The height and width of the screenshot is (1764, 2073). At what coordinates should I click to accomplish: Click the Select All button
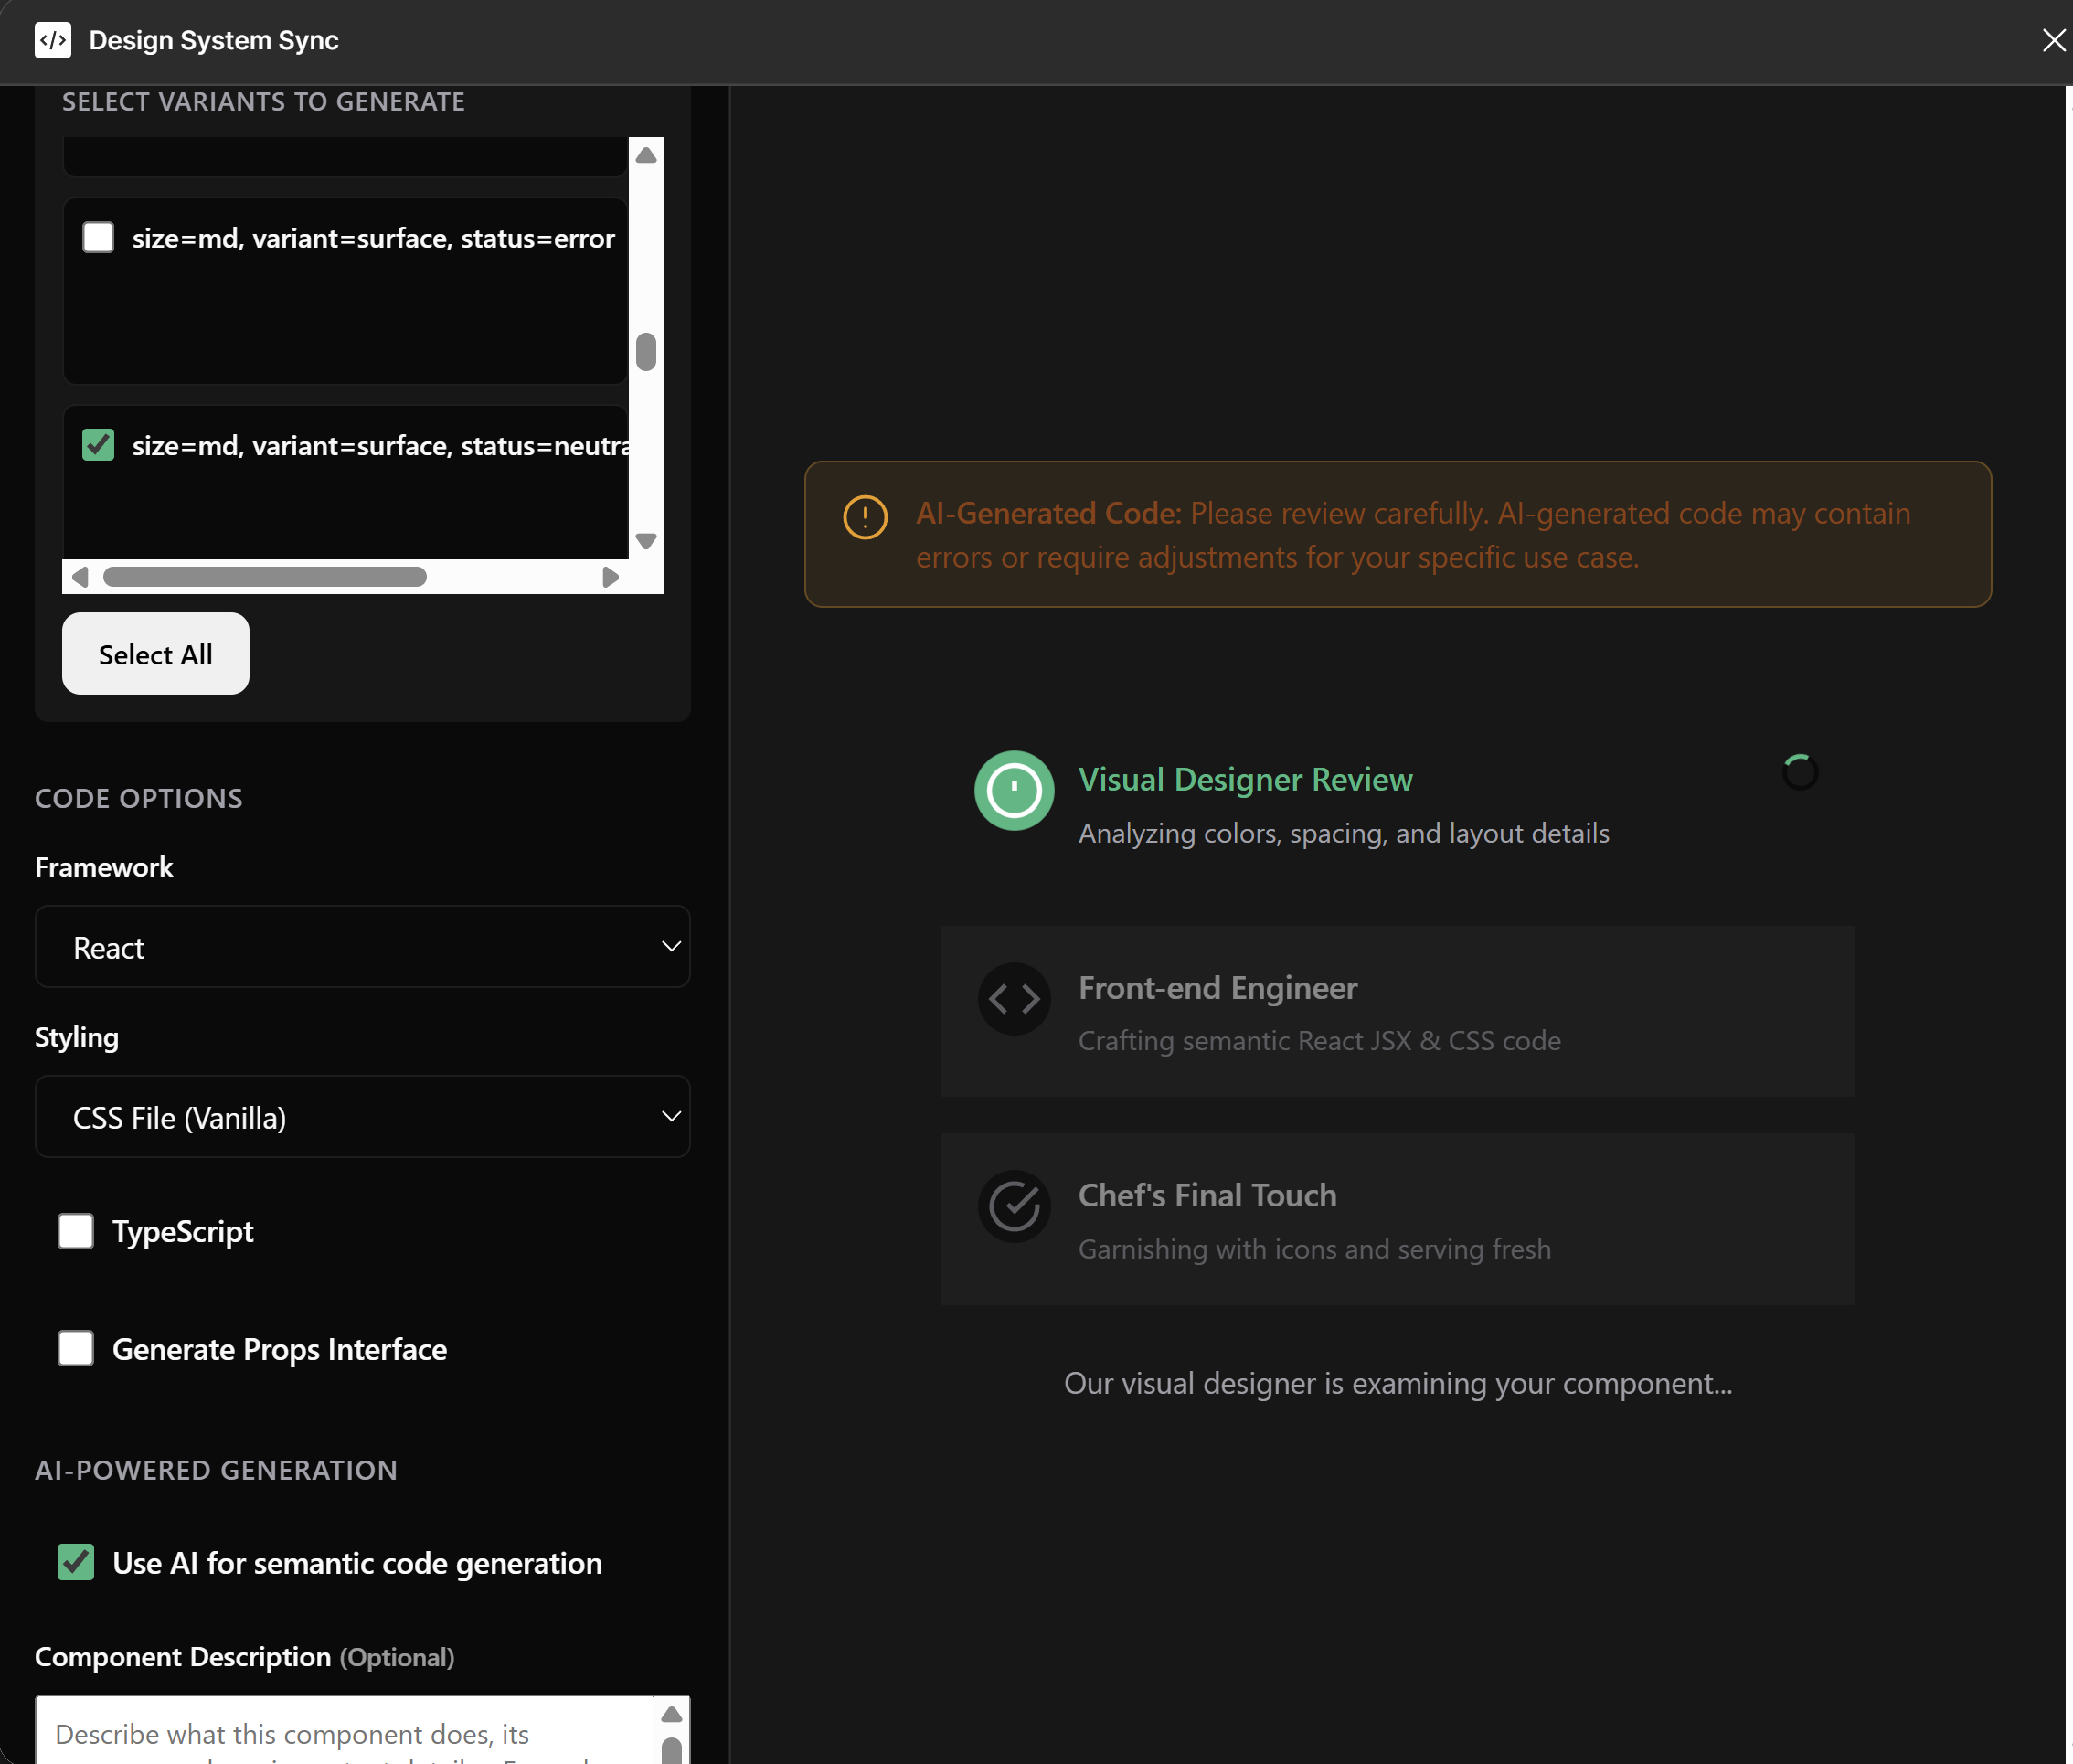pos(155,653)
